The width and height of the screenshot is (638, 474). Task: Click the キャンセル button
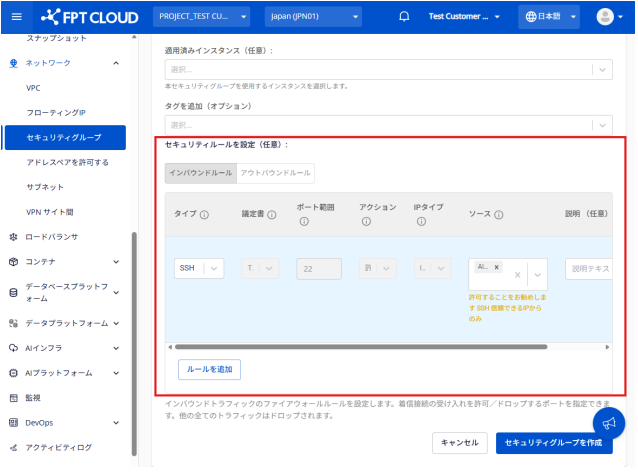coord(460,442)
